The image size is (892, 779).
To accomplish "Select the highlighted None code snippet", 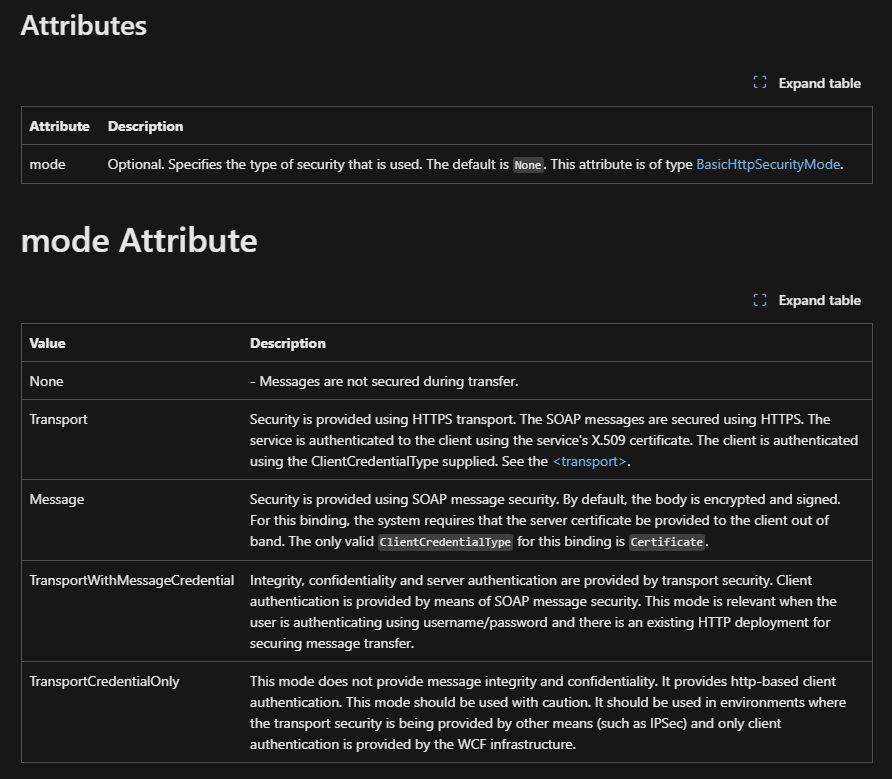I will tap(528, 165).
